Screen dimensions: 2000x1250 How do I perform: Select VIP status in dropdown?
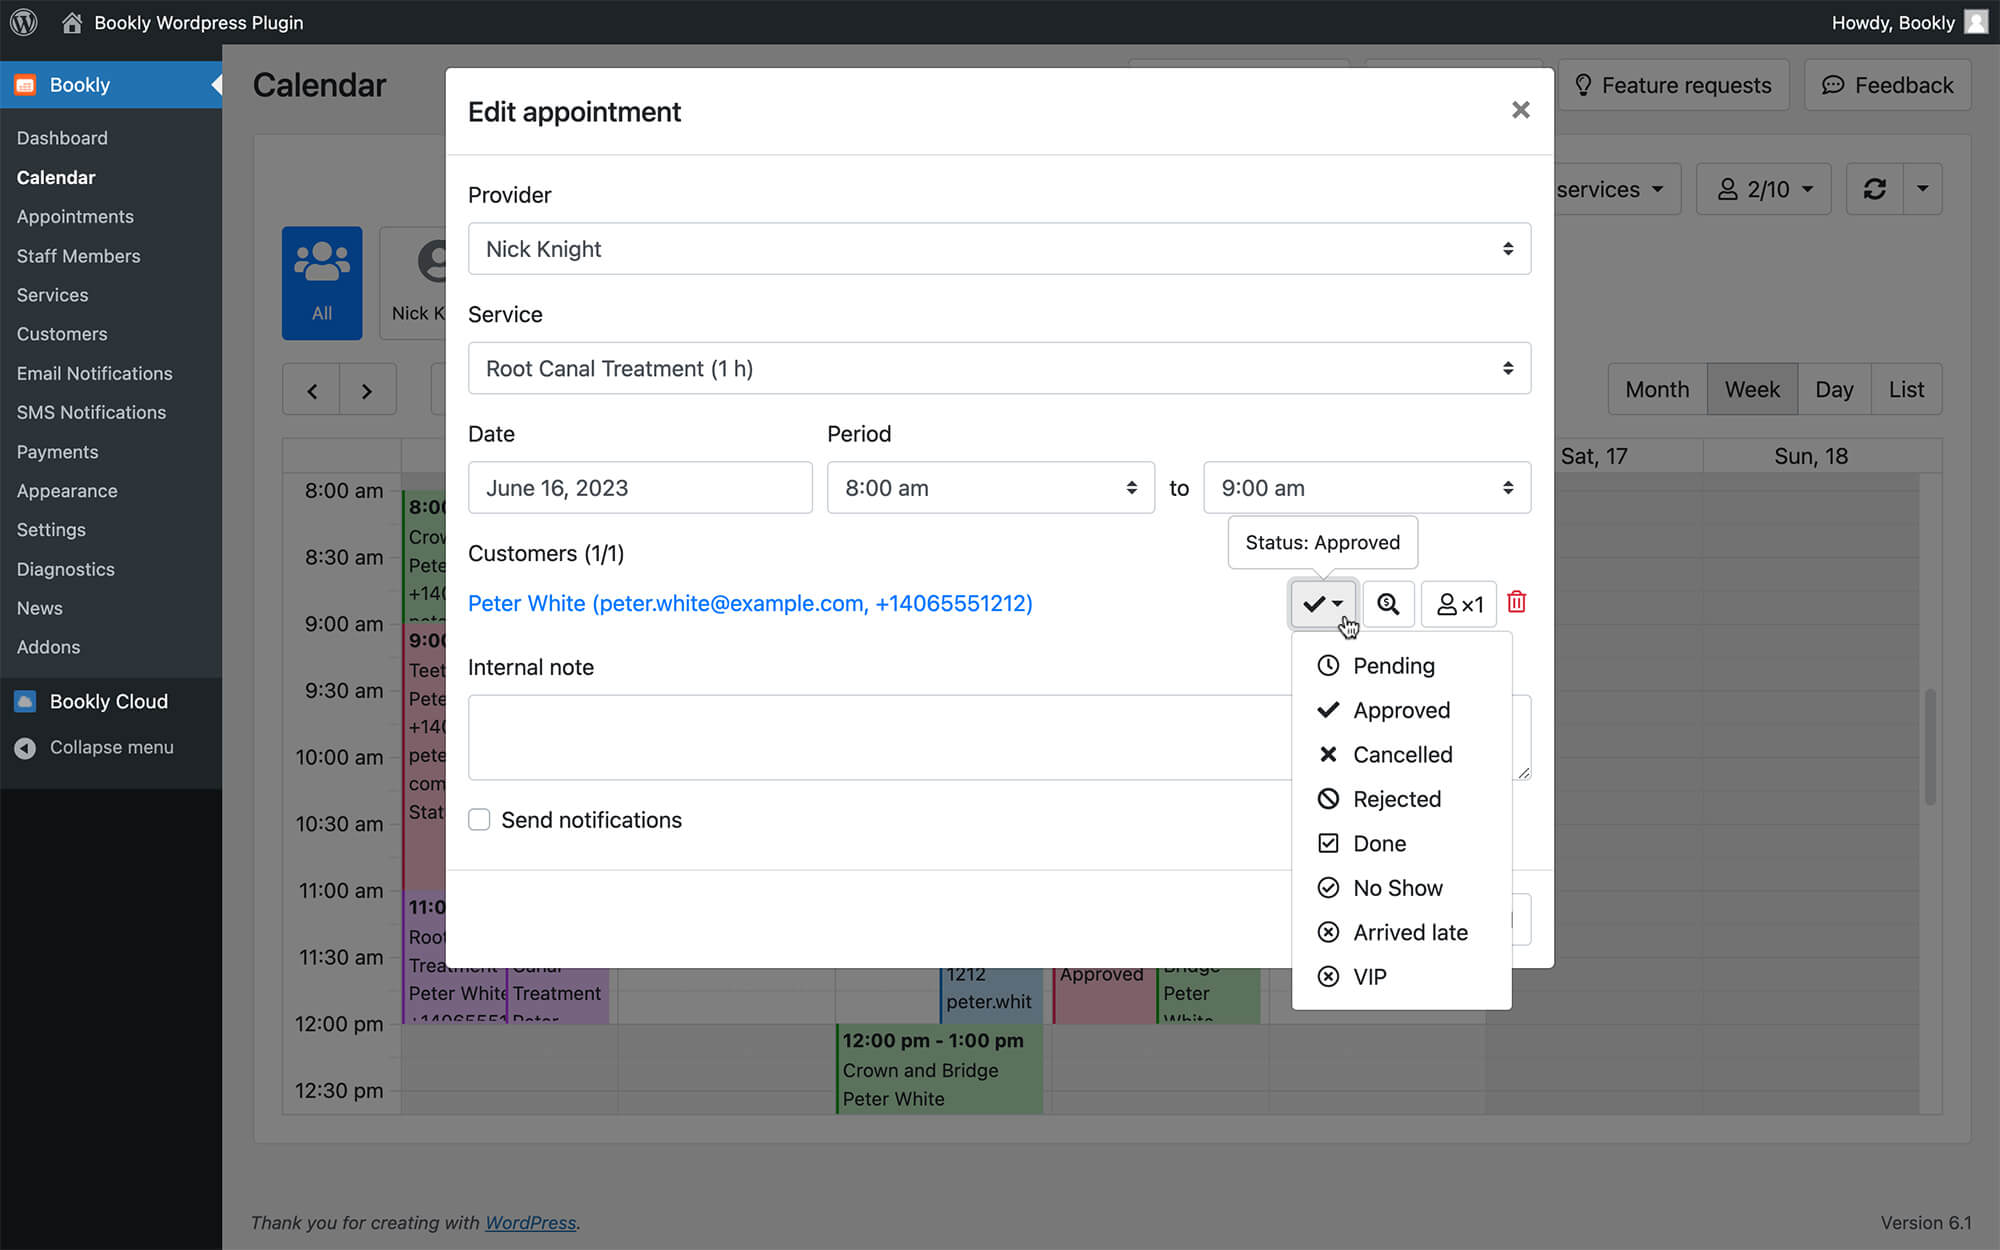coord(1401,977)
